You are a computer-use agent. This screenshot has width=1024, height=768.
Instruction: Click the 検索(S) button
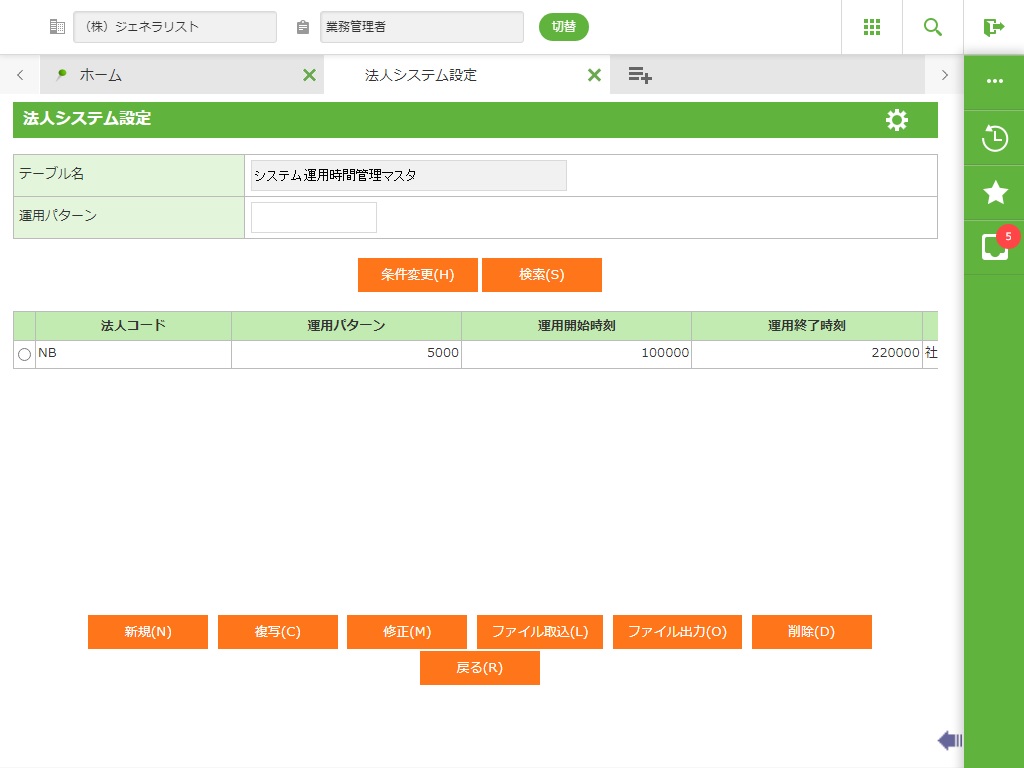coord(541,275)
